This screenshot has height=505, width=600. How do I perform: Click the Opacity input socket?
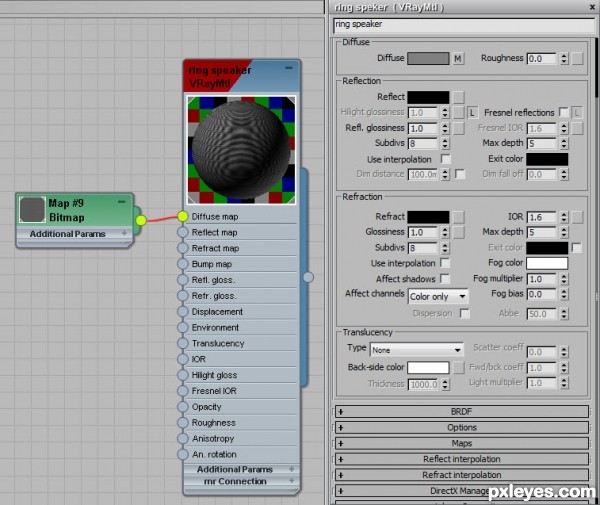point(183,407)
